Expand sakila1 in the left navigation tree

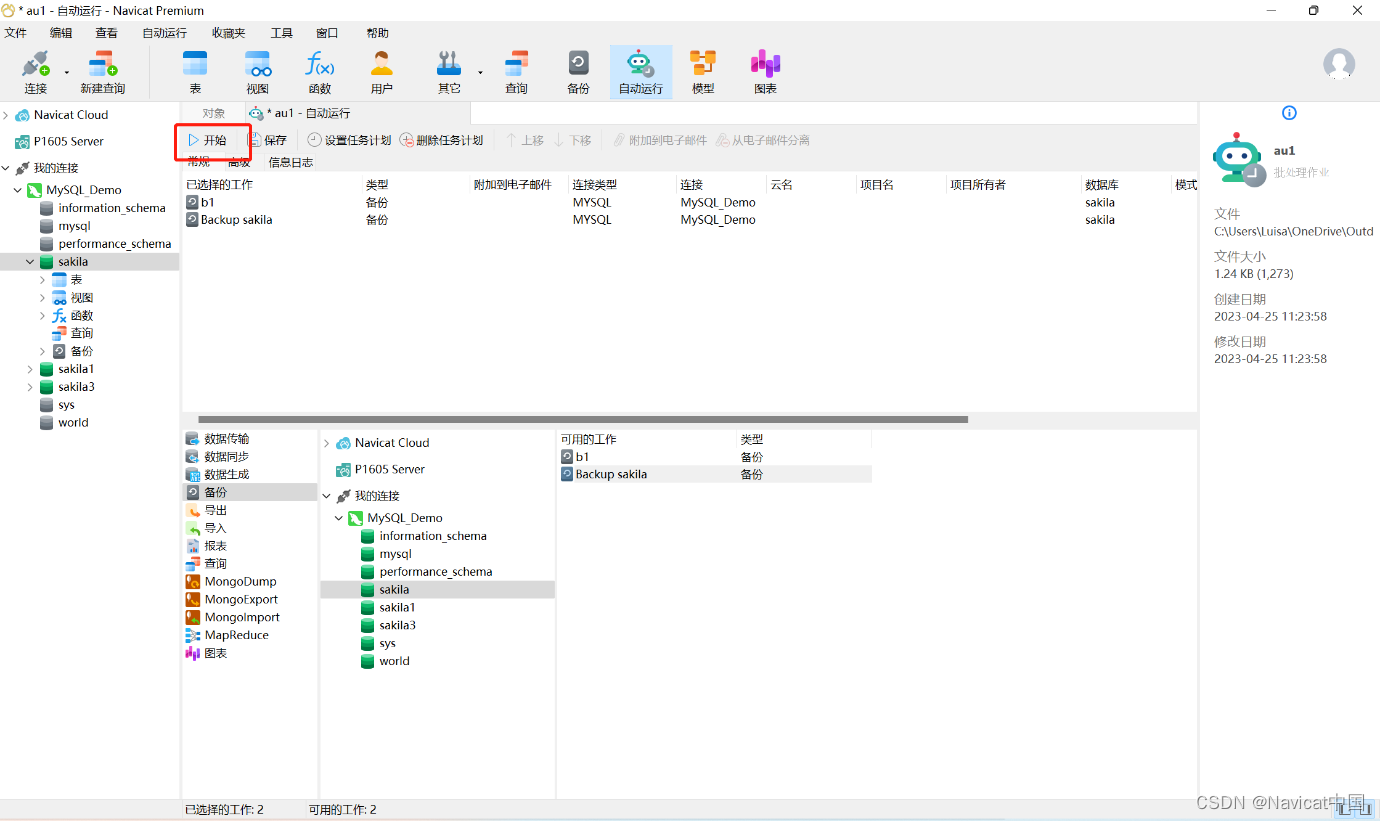tap(30, 369)
